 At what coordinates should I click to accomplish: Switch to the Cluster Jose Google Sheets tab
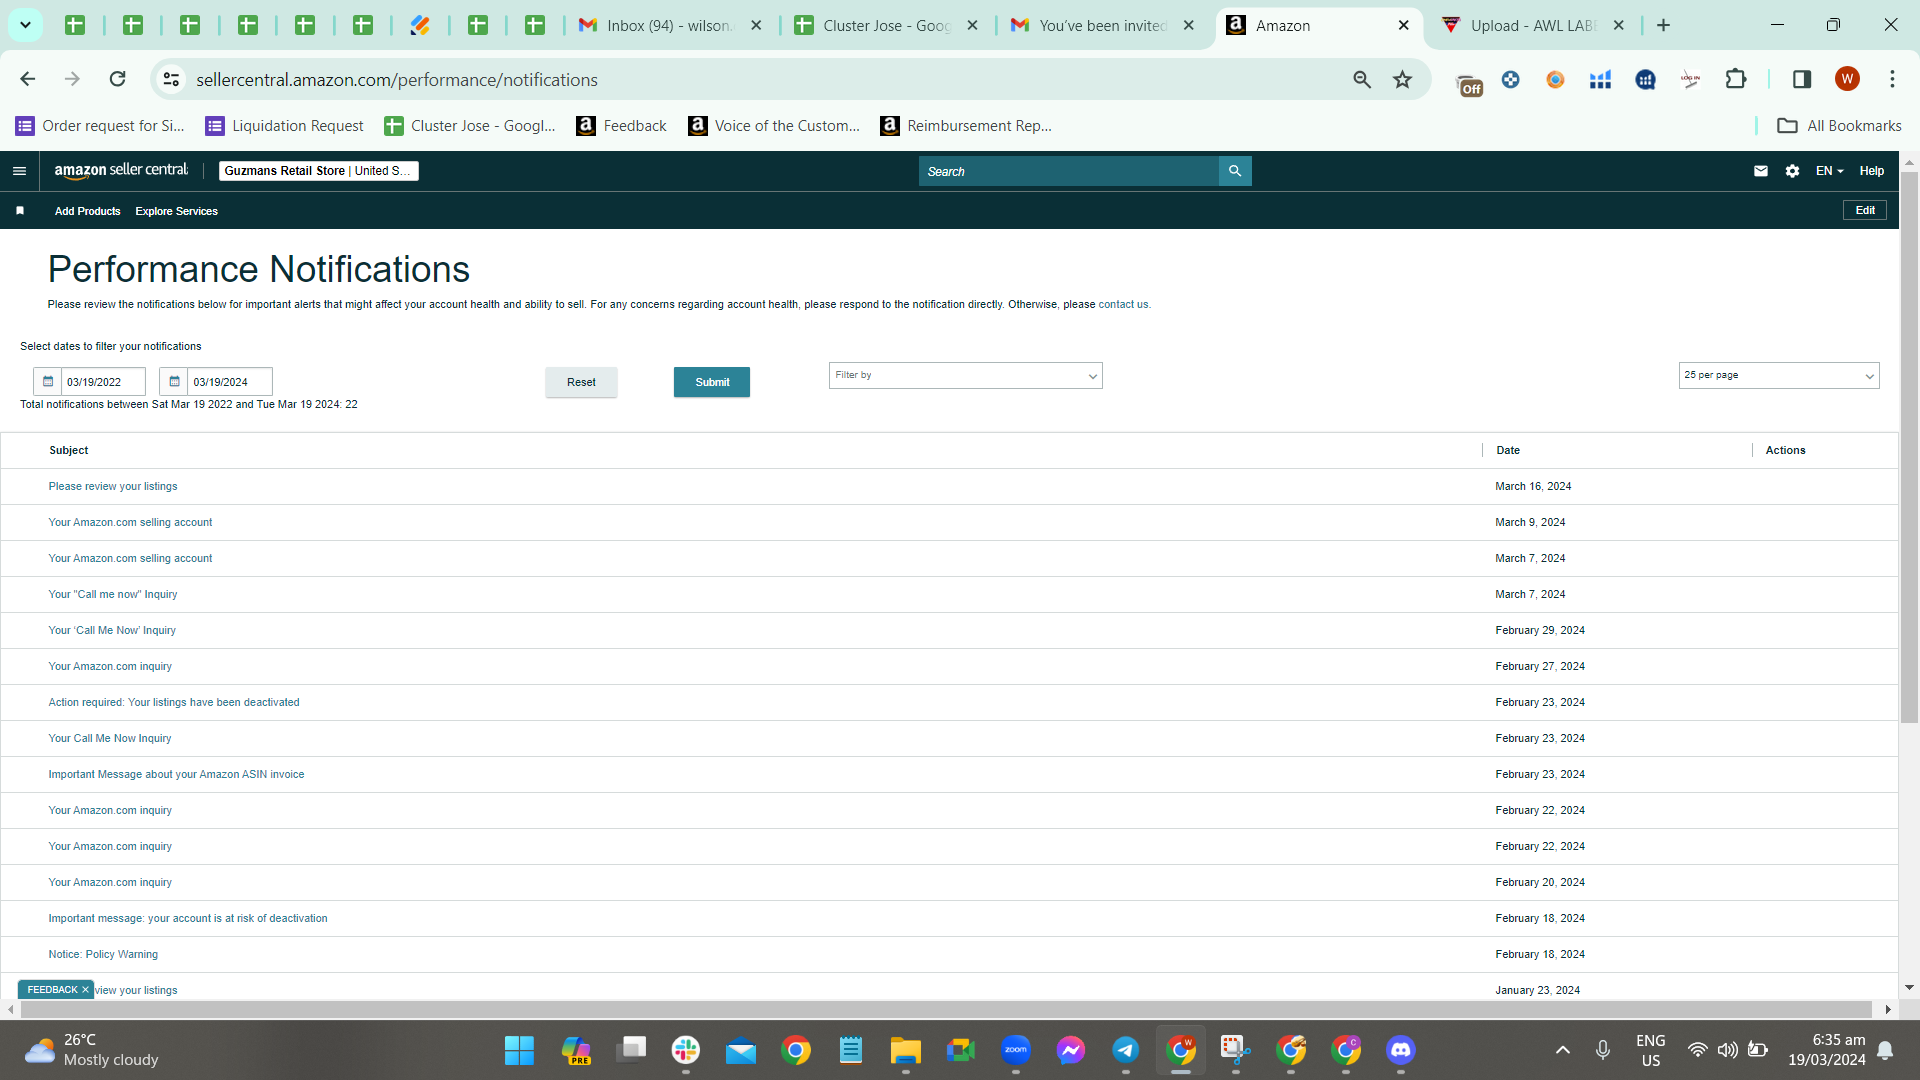pyautogui.click(x=888, y=25)
